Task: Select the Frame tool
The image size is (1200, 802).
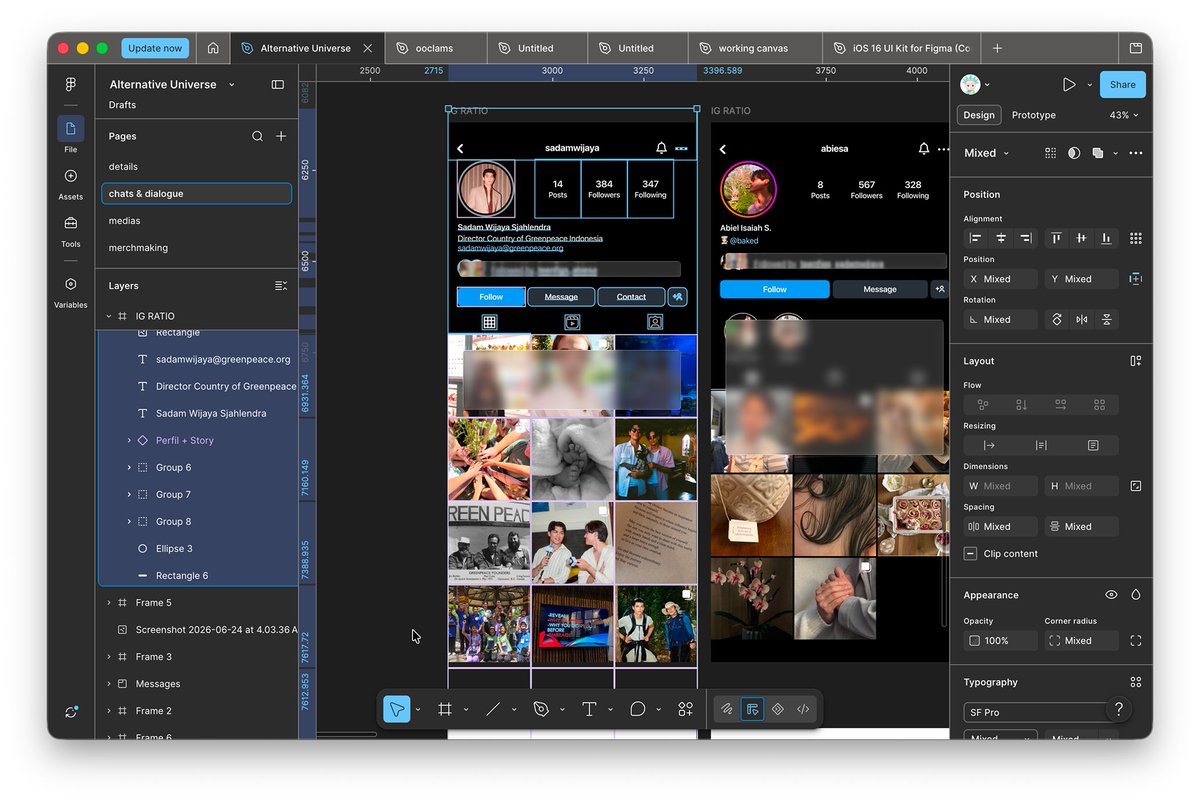Action: click(x=445, y=709)
